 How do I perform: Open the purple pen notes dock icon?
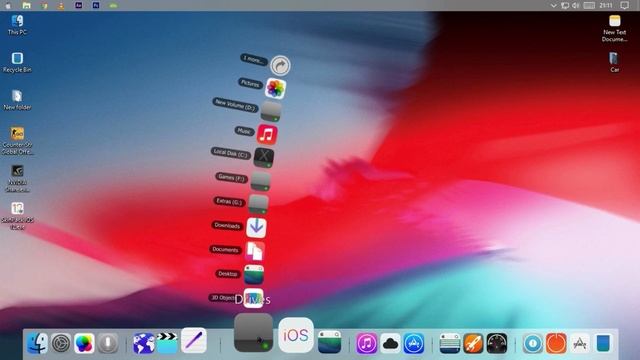click(194, 340)
